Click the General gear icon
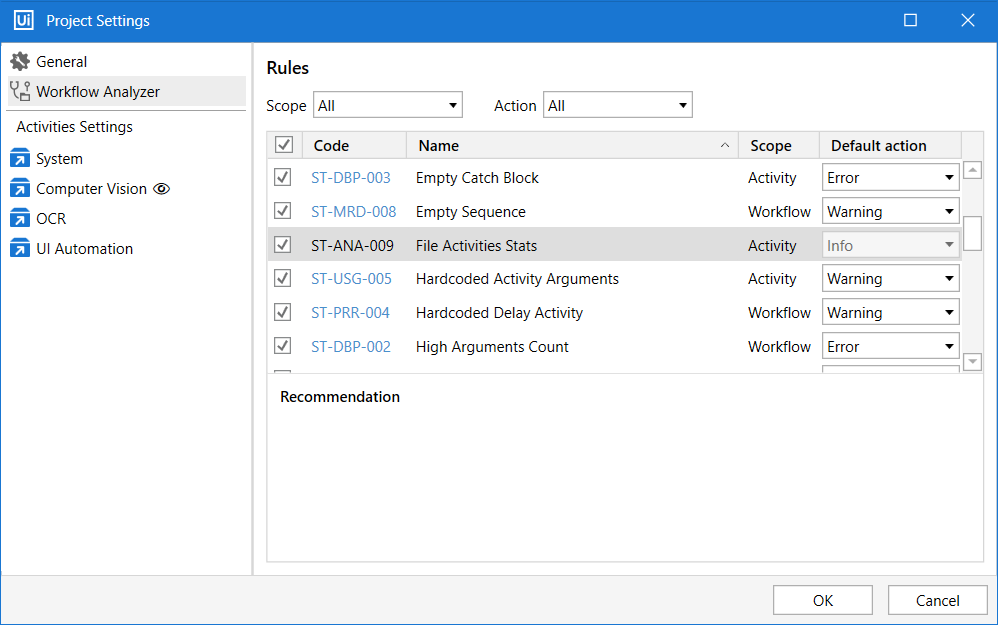Viewport: 998px width, 625px height. click(20, 62)
